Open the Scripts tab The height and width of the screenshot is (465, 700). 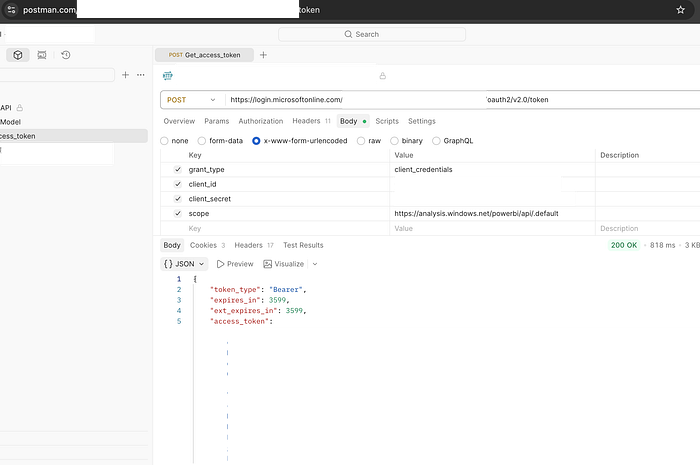(387, 121)
